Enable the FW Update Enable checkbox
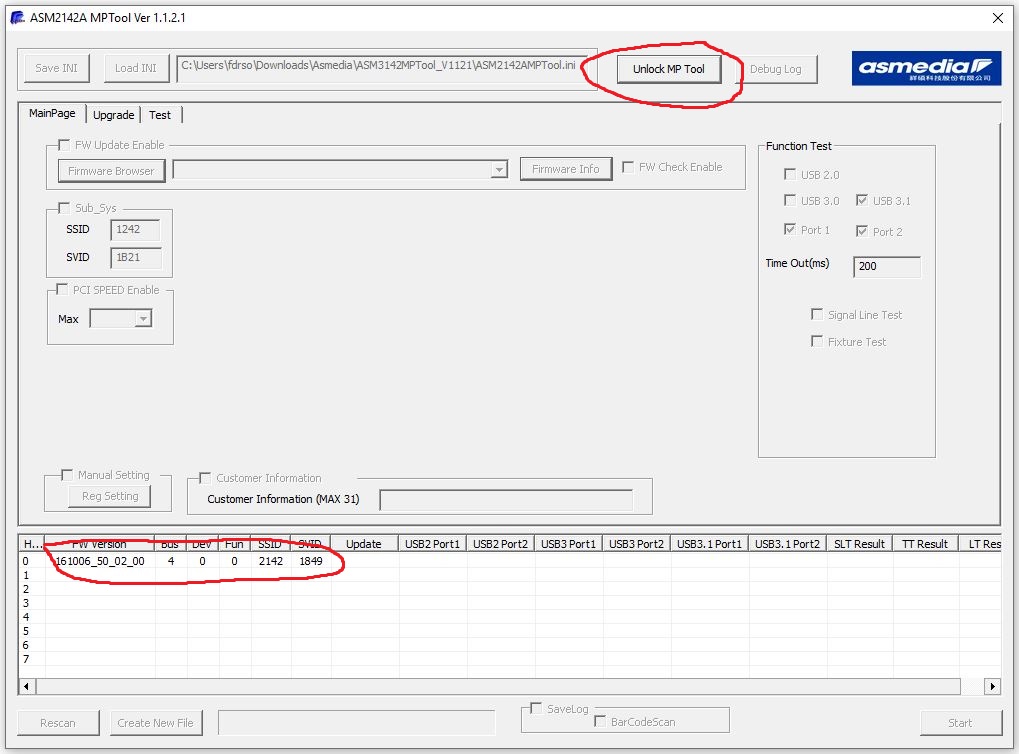This screenshot has height=754, width=1019. point(64,145)
